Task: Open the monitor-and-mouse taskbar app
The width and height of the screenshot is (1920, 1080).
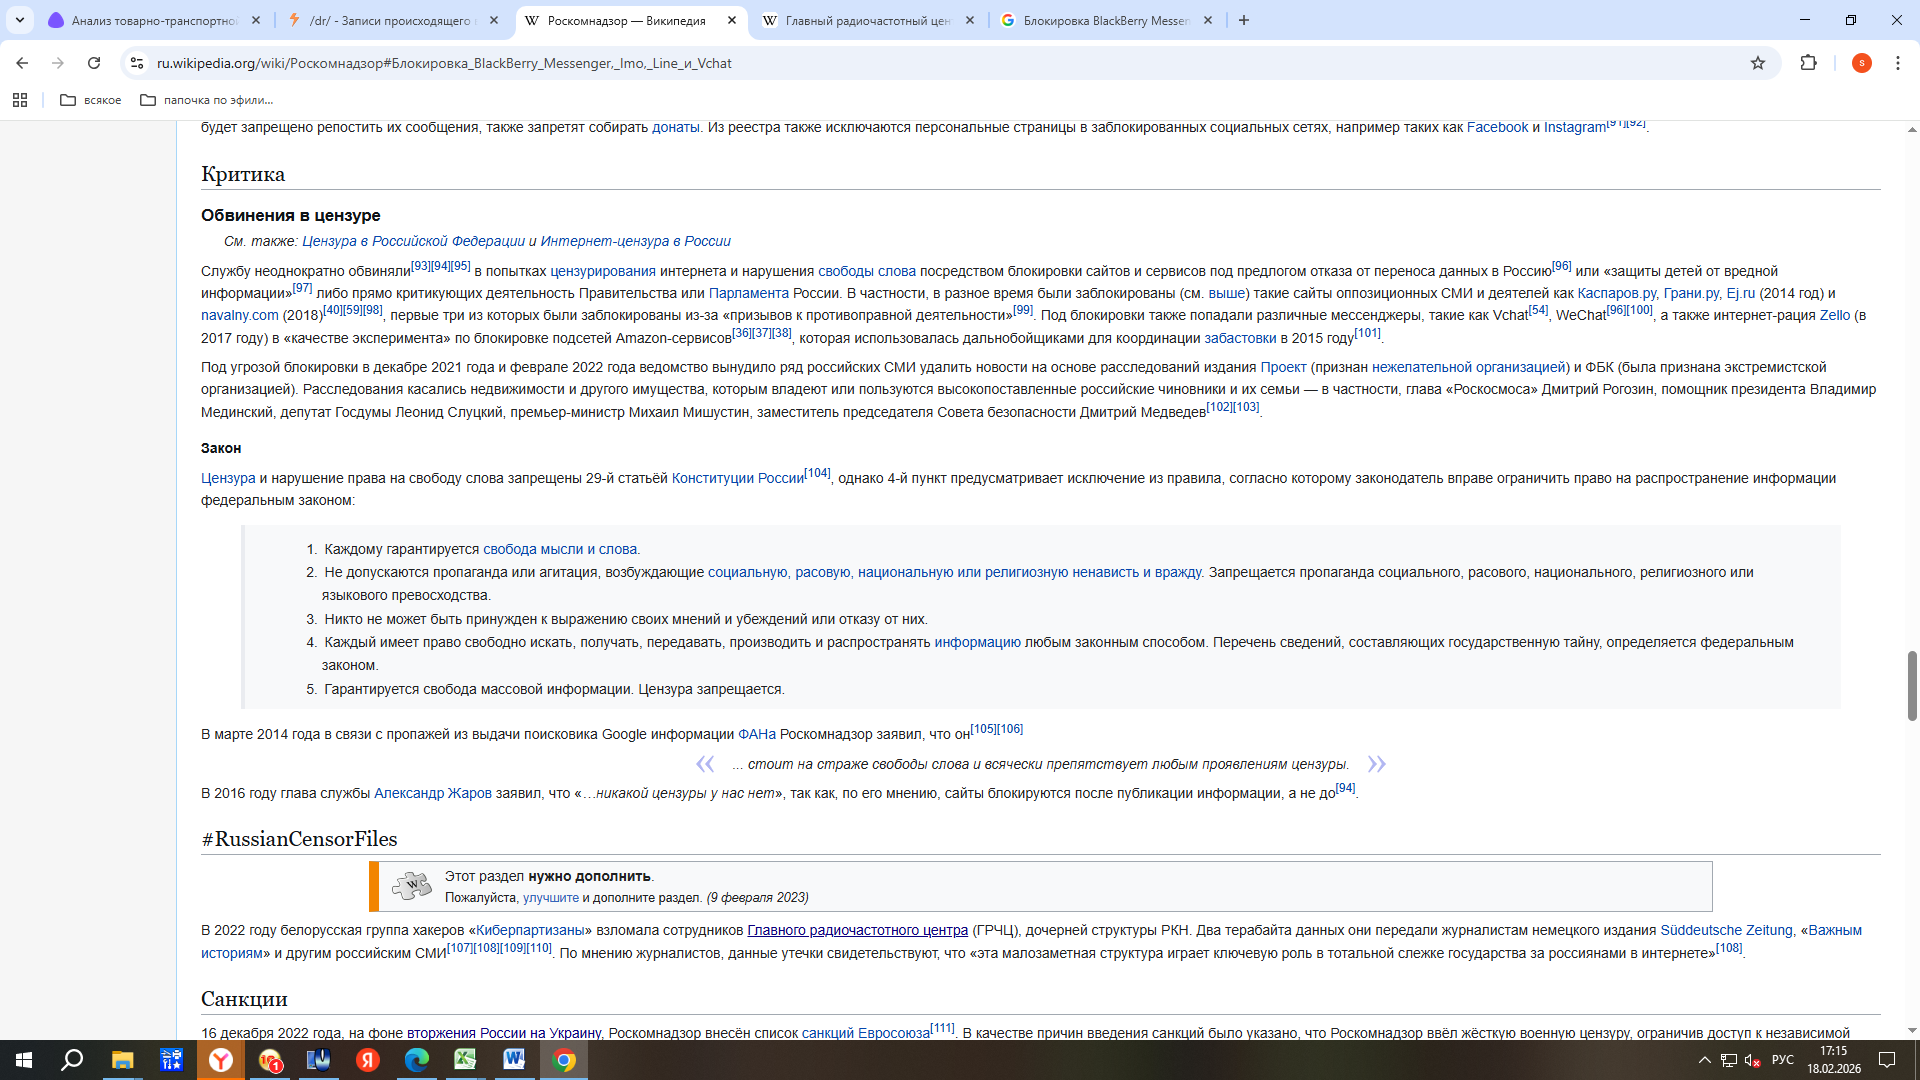Action: coord(318,1060)
